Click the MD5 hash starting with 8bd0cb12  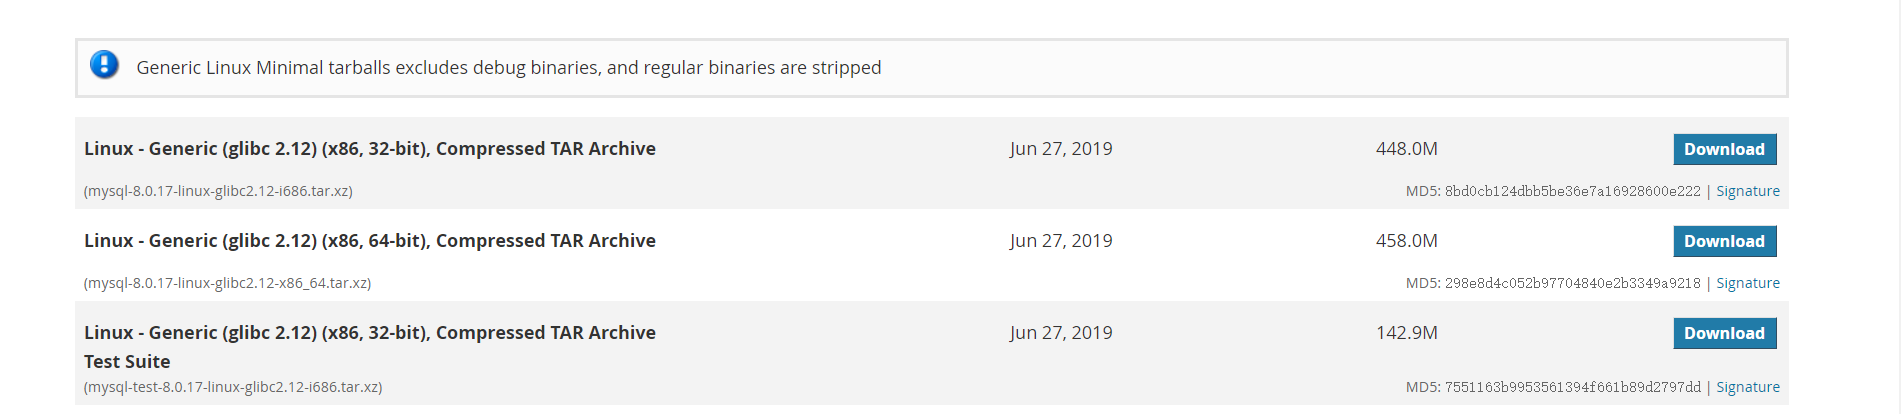click(1572, 191)
